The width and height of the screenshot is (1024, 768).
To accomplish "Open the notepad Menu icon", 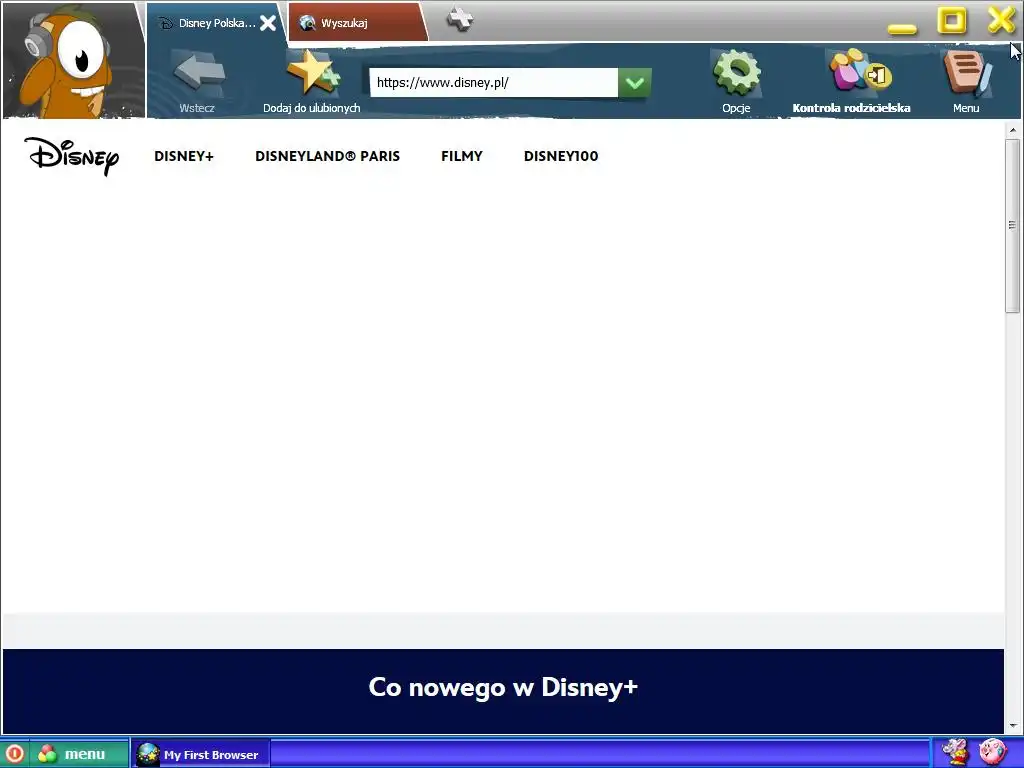I will (967, 82).
